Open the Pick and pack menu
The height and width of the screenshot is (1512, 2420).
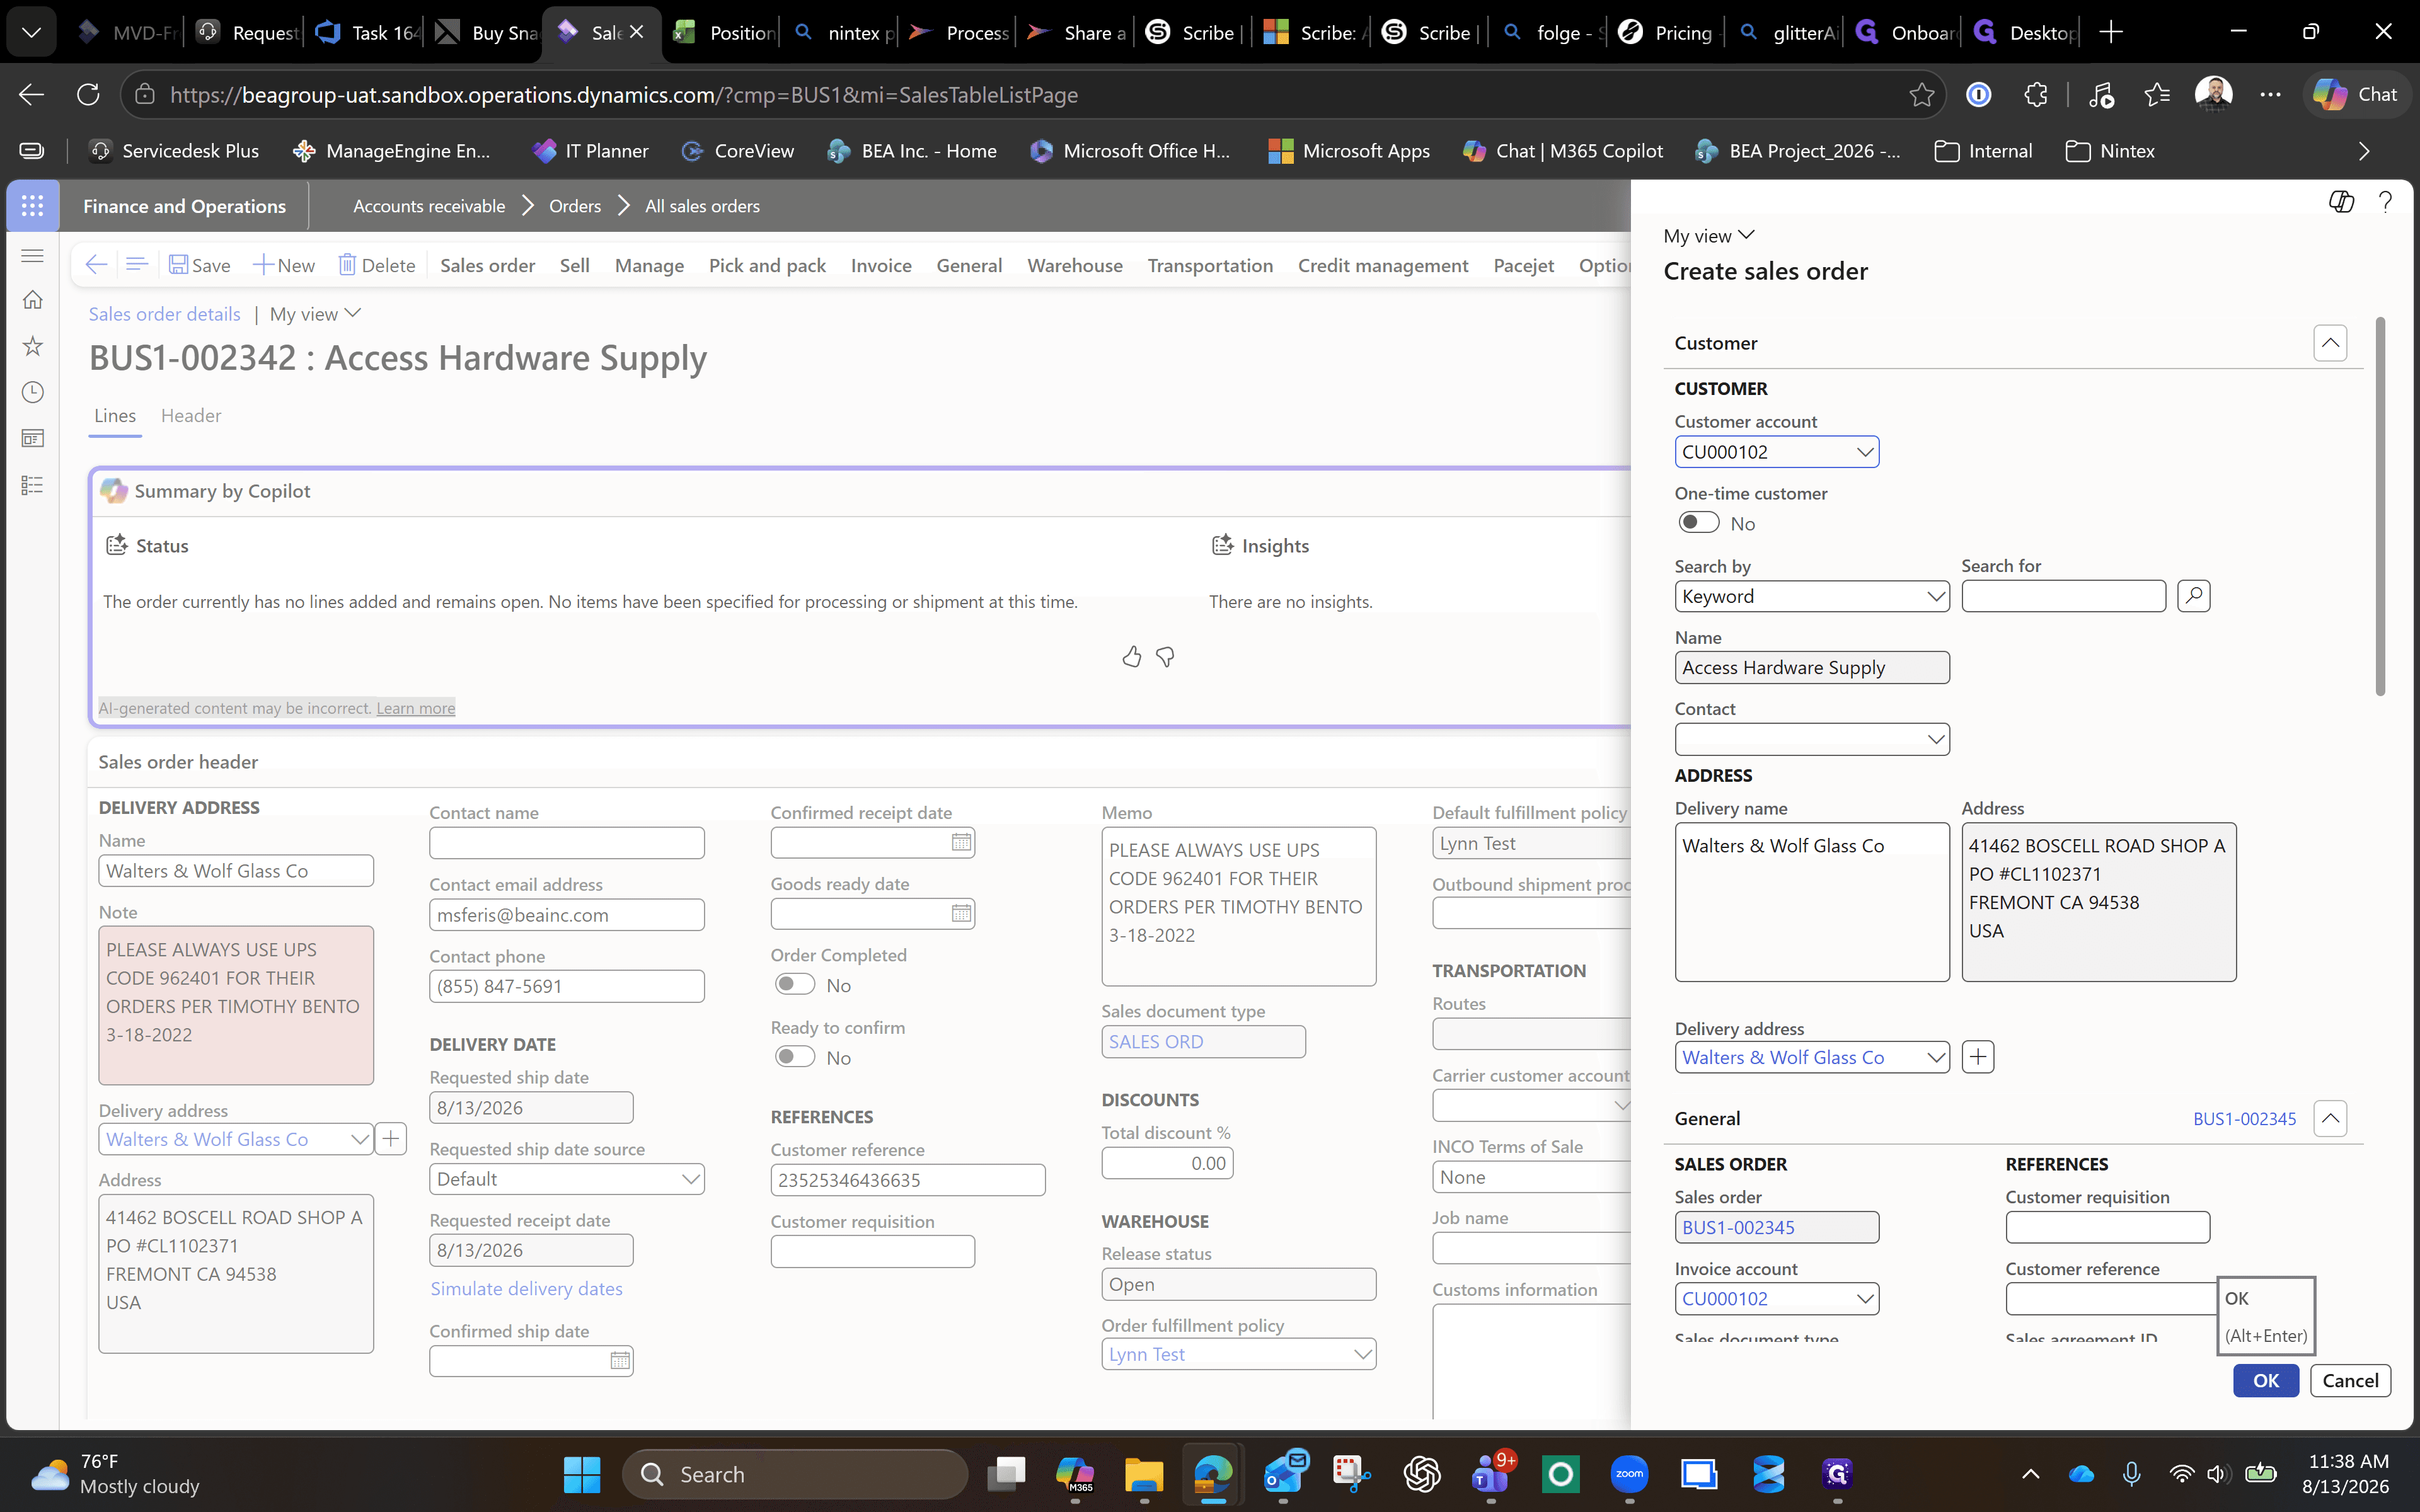click(x=767, y=265)
